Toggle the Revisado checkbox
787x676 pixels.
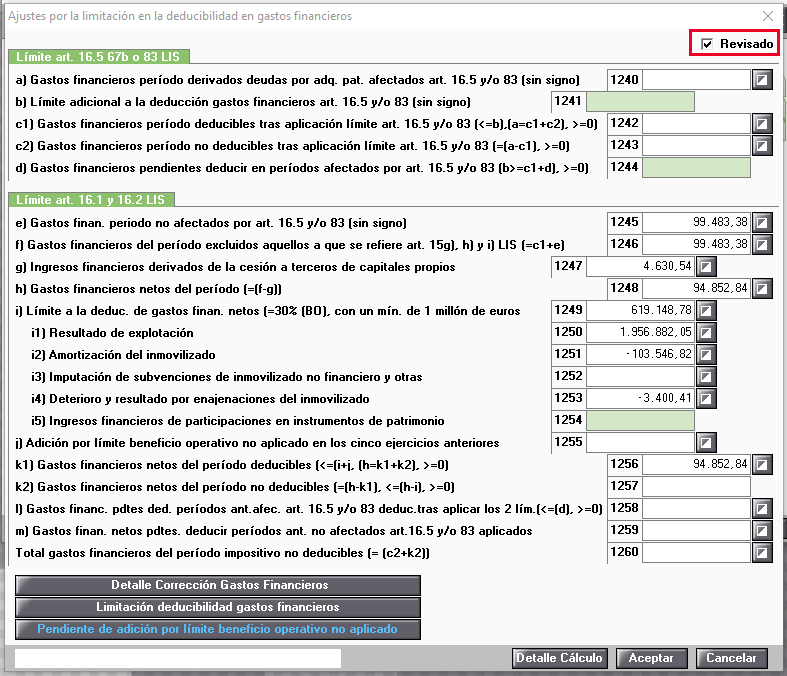[707, 44]
